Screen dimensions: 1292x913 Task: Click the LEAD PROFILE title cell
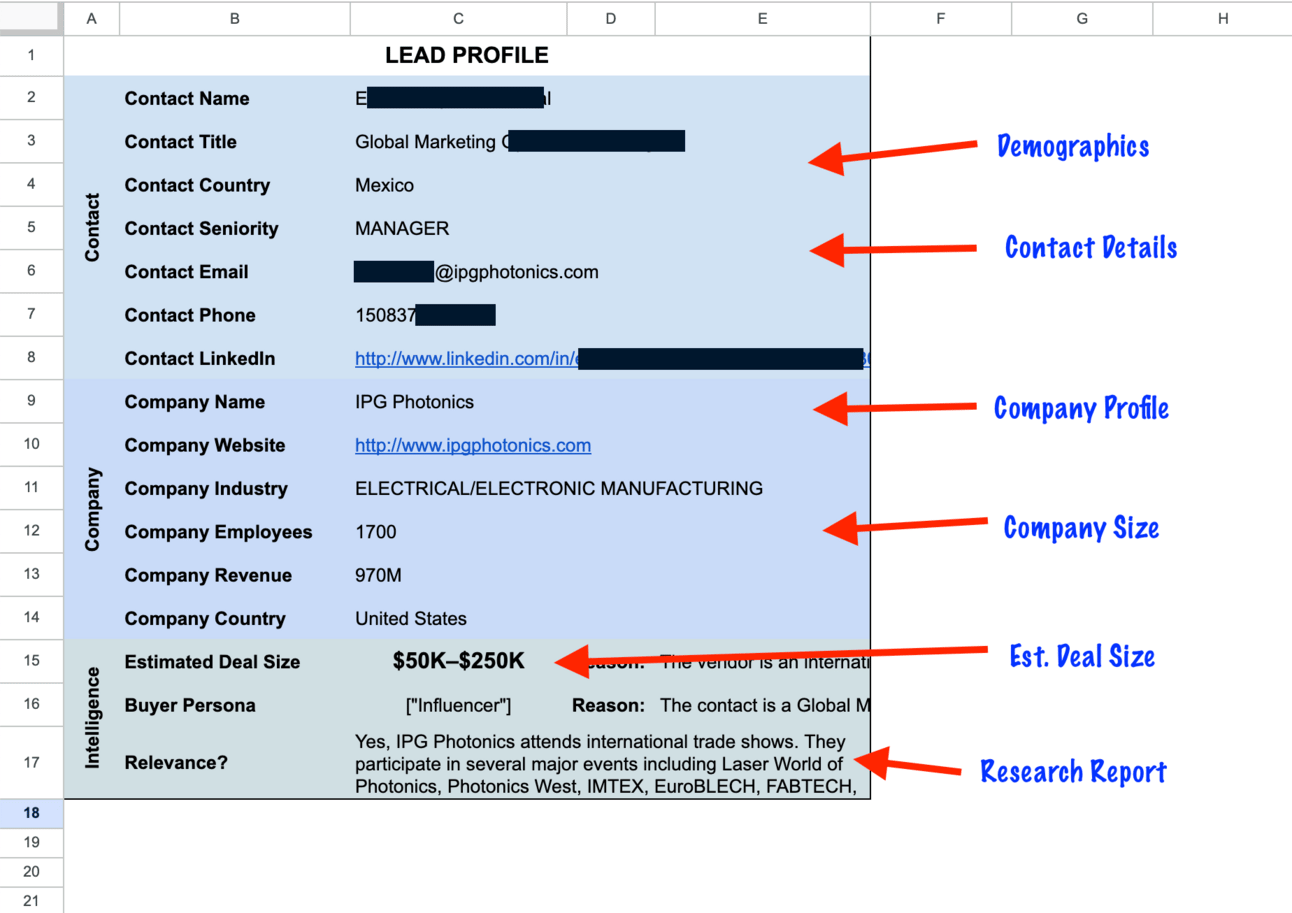pos(467,56)
